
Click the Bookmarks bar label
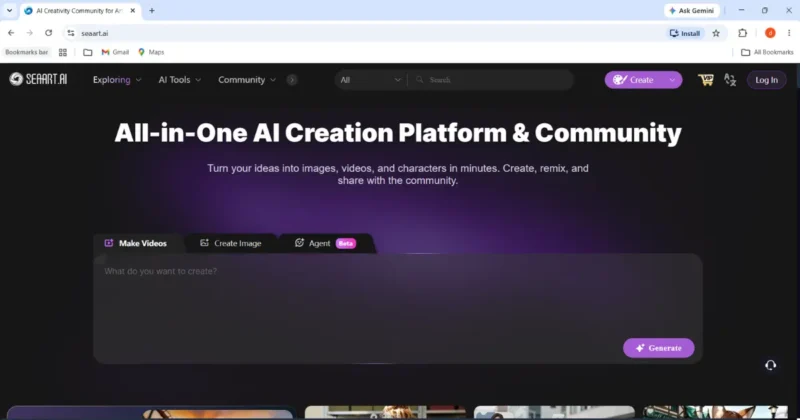click(27, 52)
